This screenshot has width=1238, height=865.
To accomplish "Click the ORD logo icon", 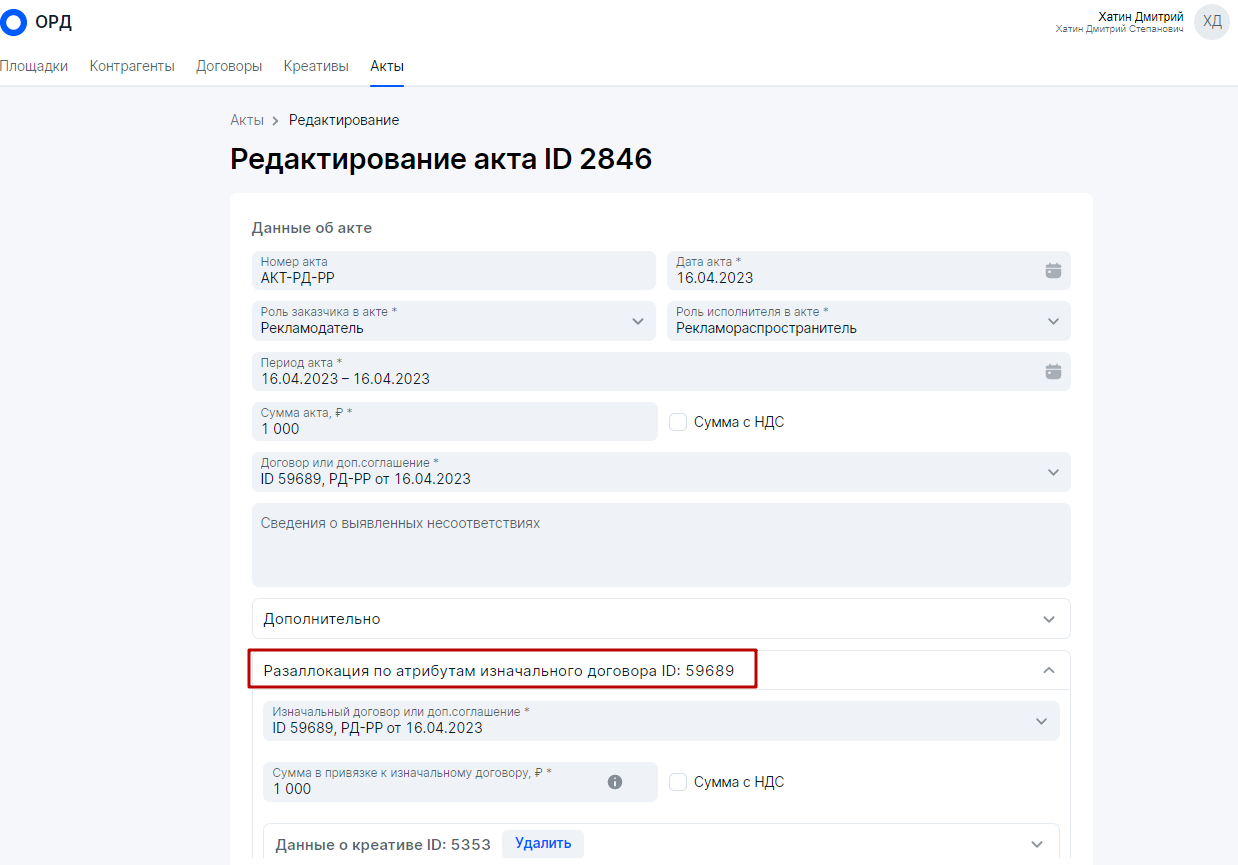I will 13,22.
